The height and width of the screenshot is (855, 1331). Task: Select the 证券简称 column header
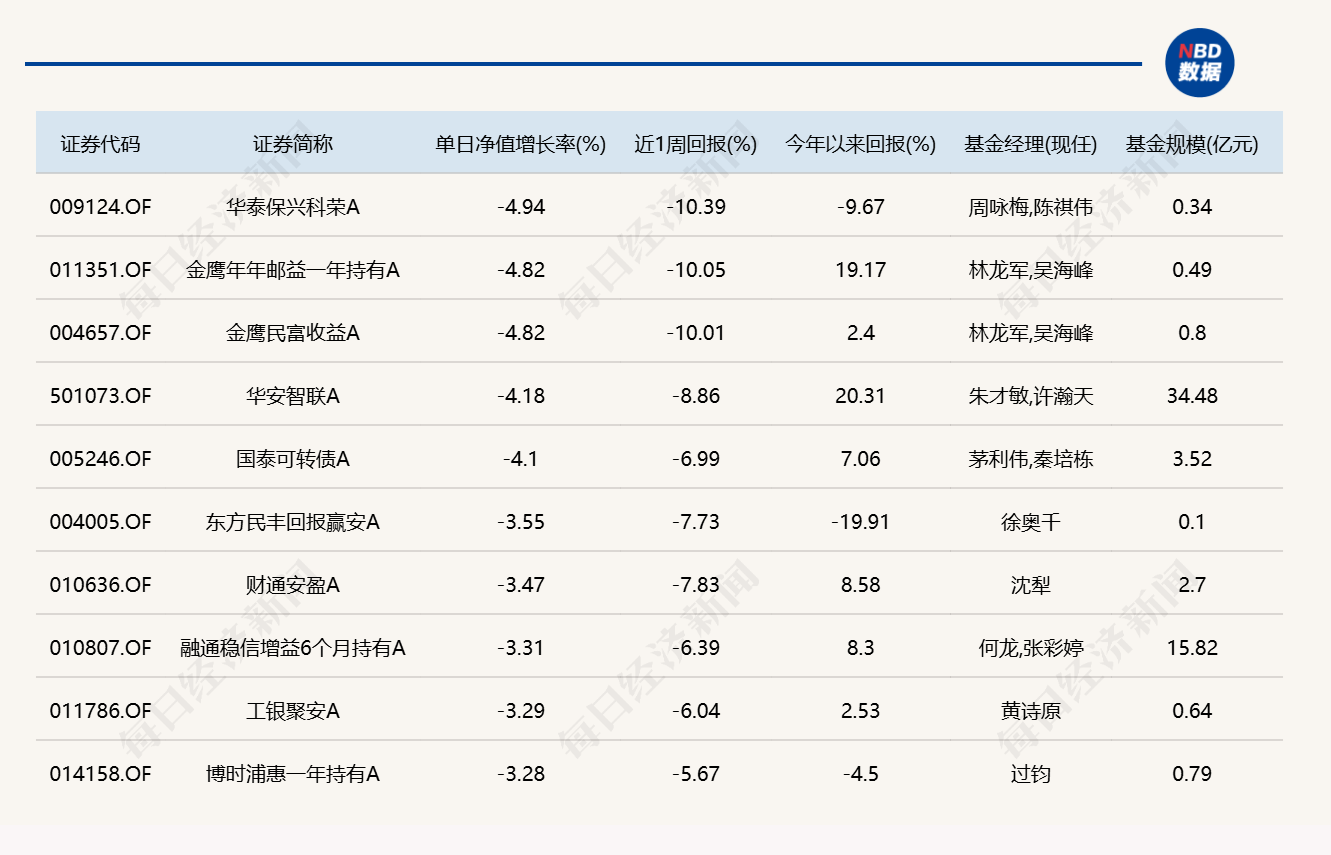click(293, 144)
